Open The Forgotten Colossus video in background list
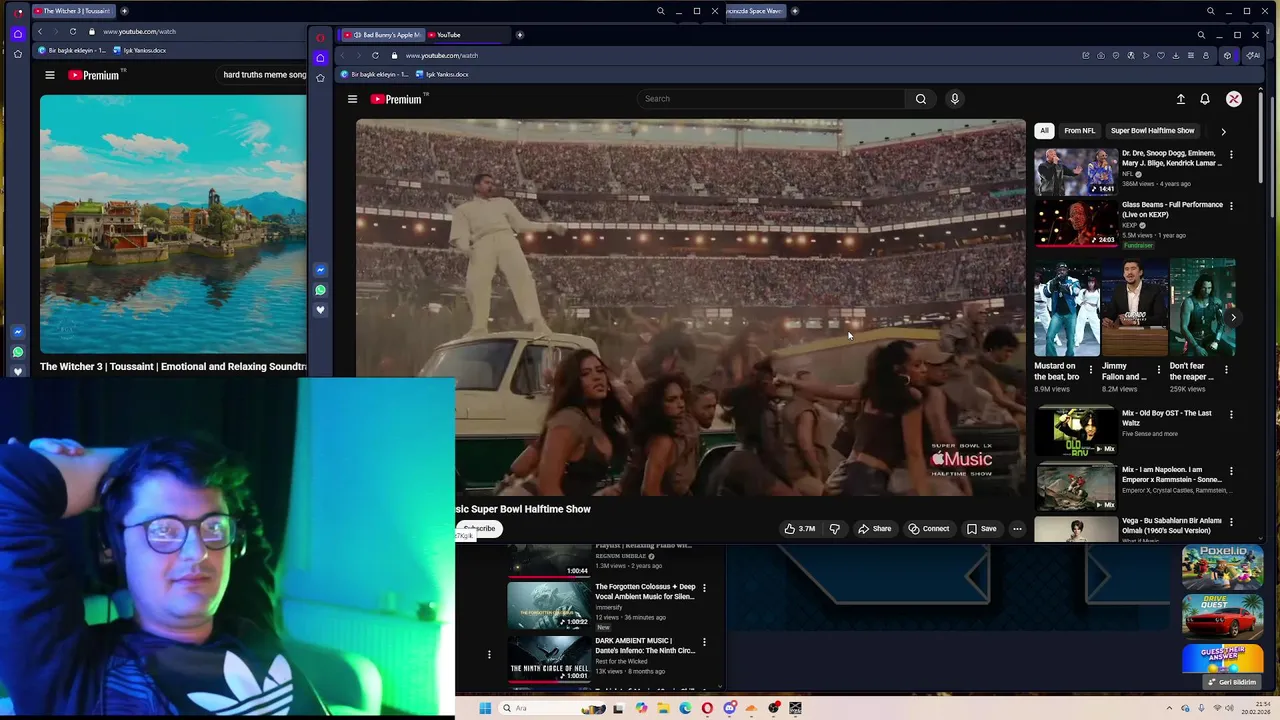This screenshot has height=720, width=1280. (x=549, y=604)
